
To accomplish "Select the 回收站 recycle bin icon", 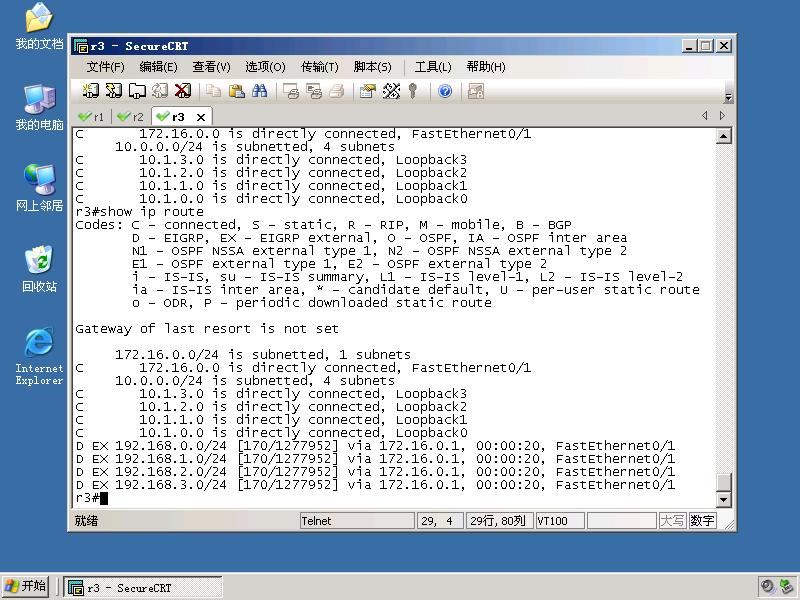I will click(x=39, y=269).
